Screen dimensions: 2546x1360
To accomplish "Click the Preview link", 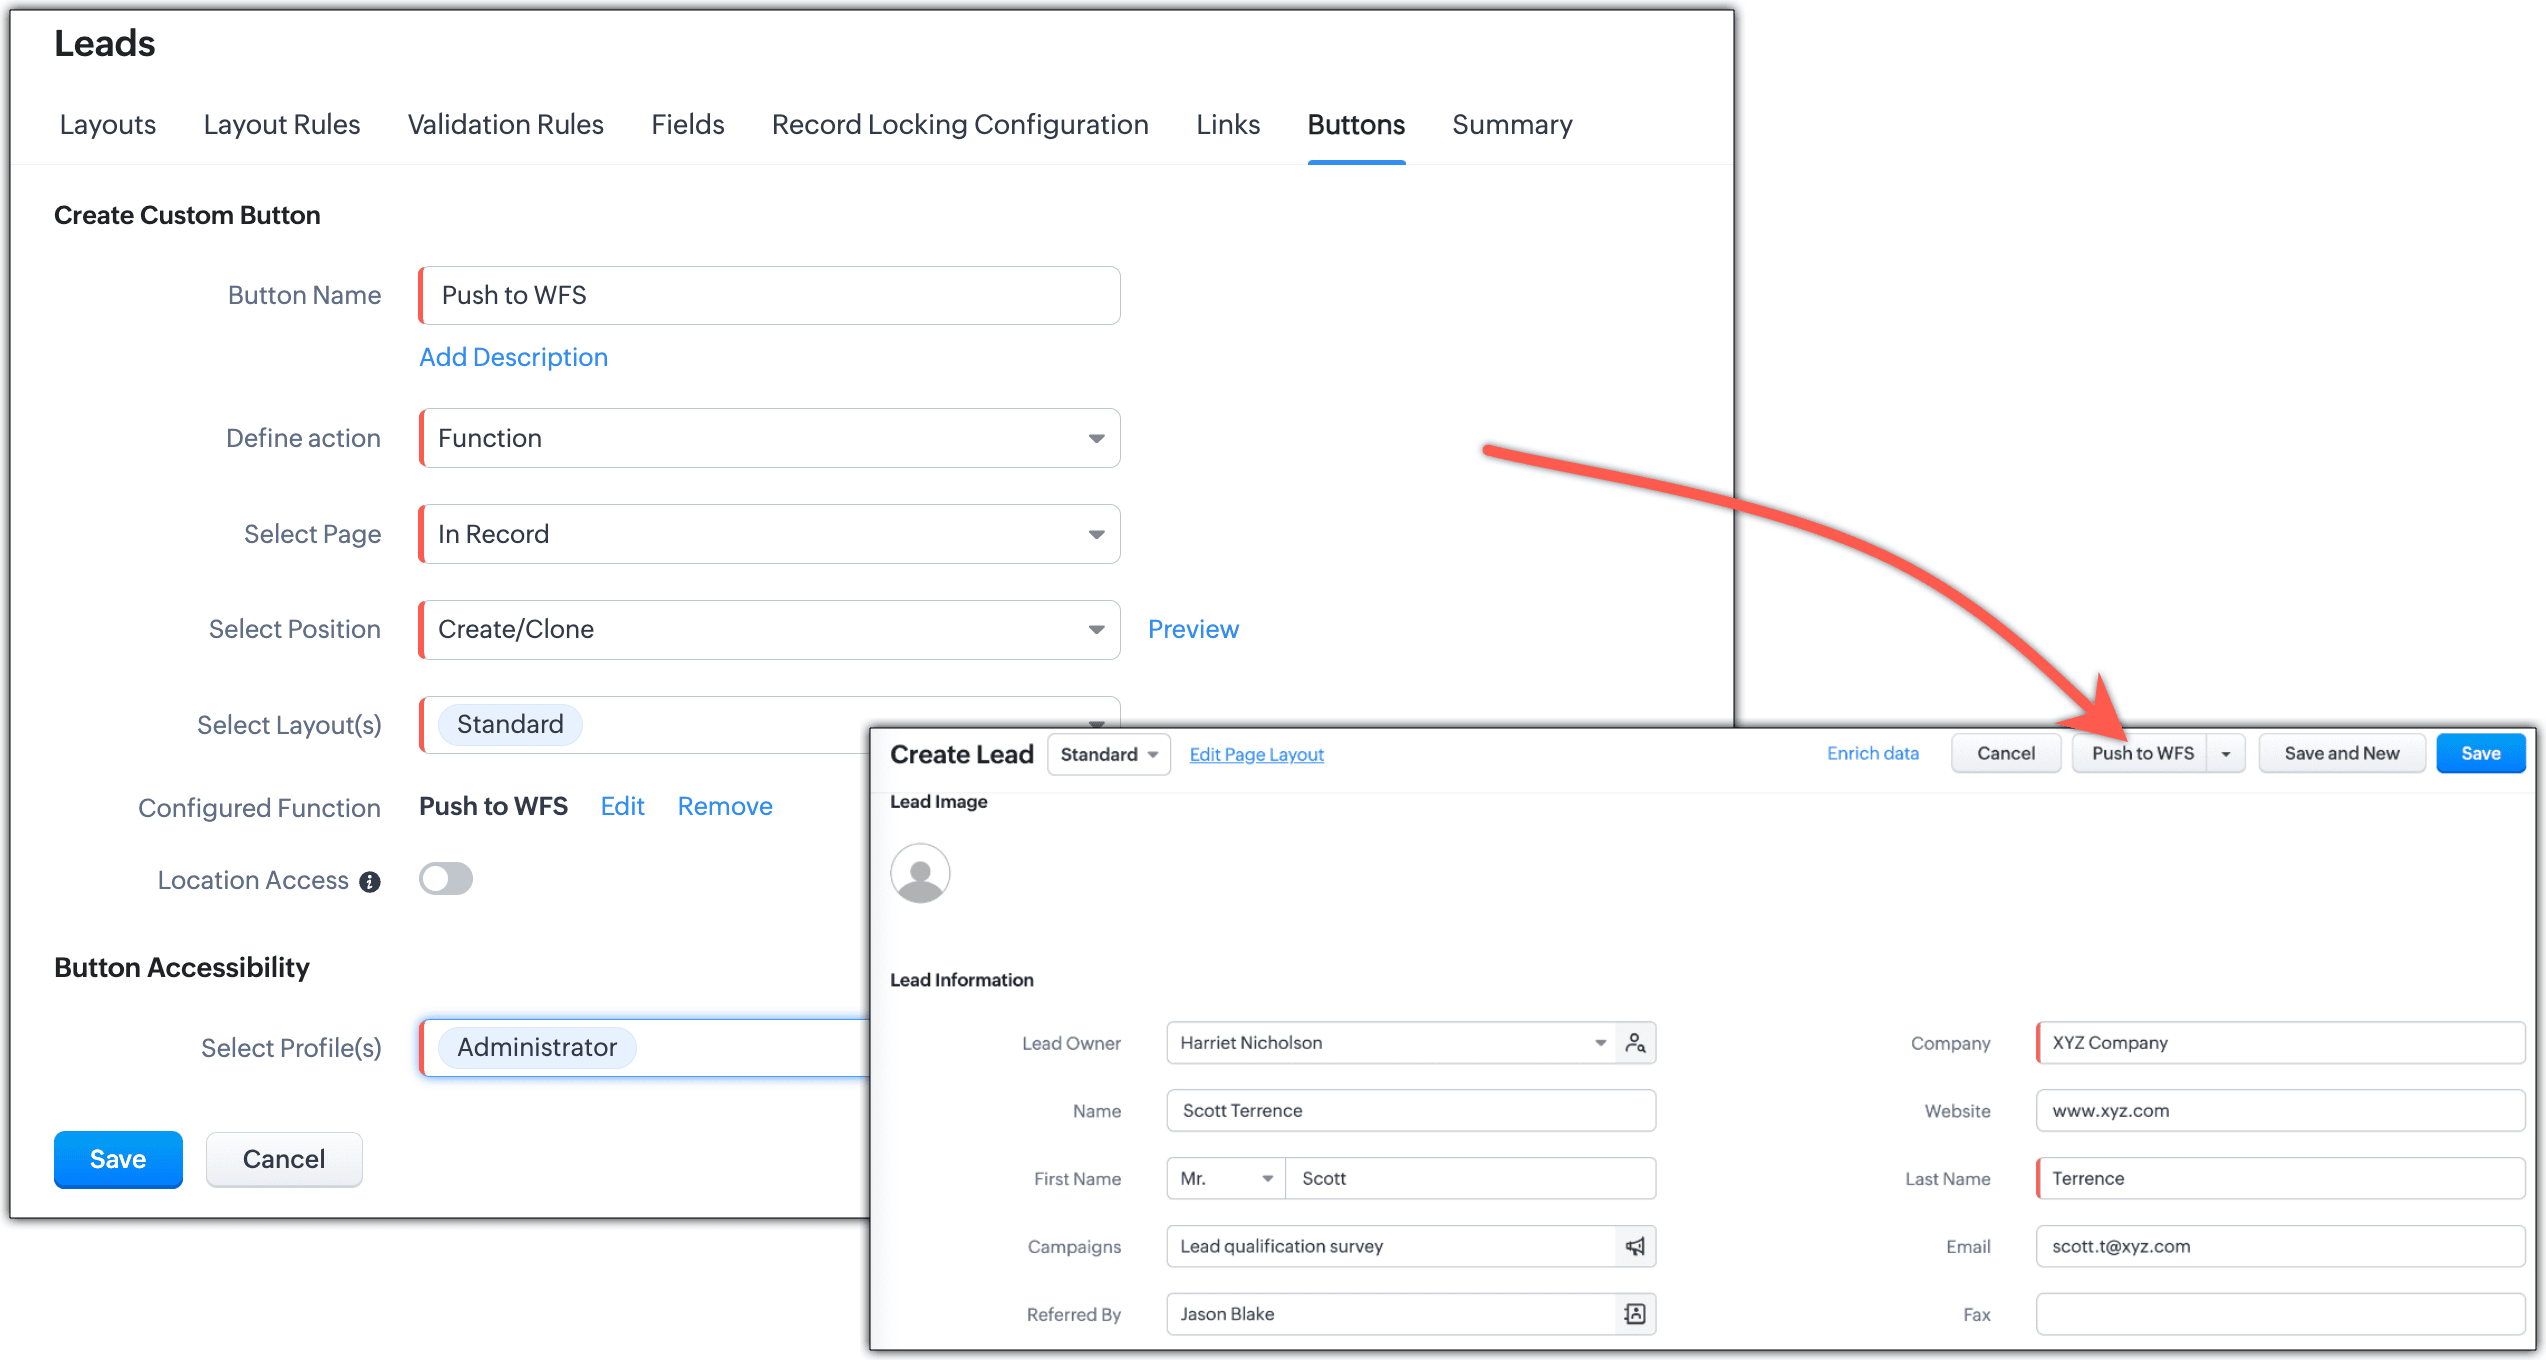I will click(1192, 629).
